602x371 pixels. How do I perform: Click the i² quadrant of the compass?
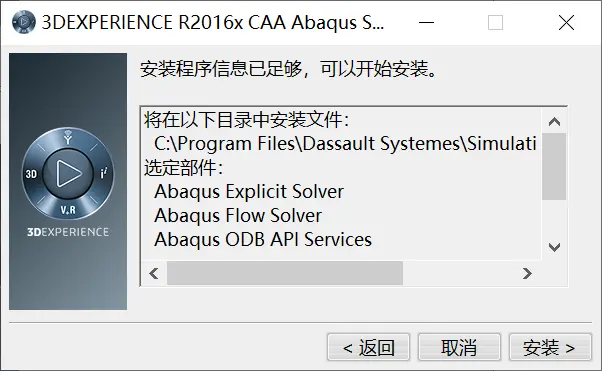(x=104, y=173)
